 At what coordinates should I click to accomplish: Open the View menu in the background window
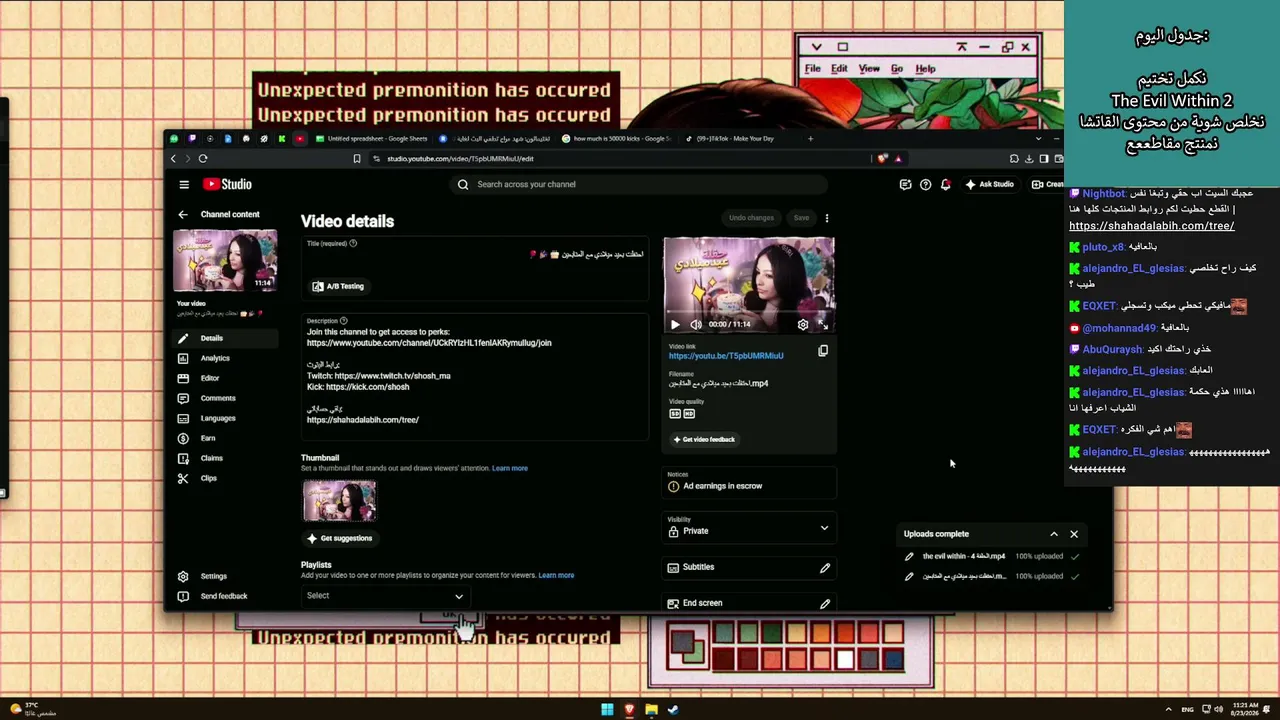tap(869, 69)
